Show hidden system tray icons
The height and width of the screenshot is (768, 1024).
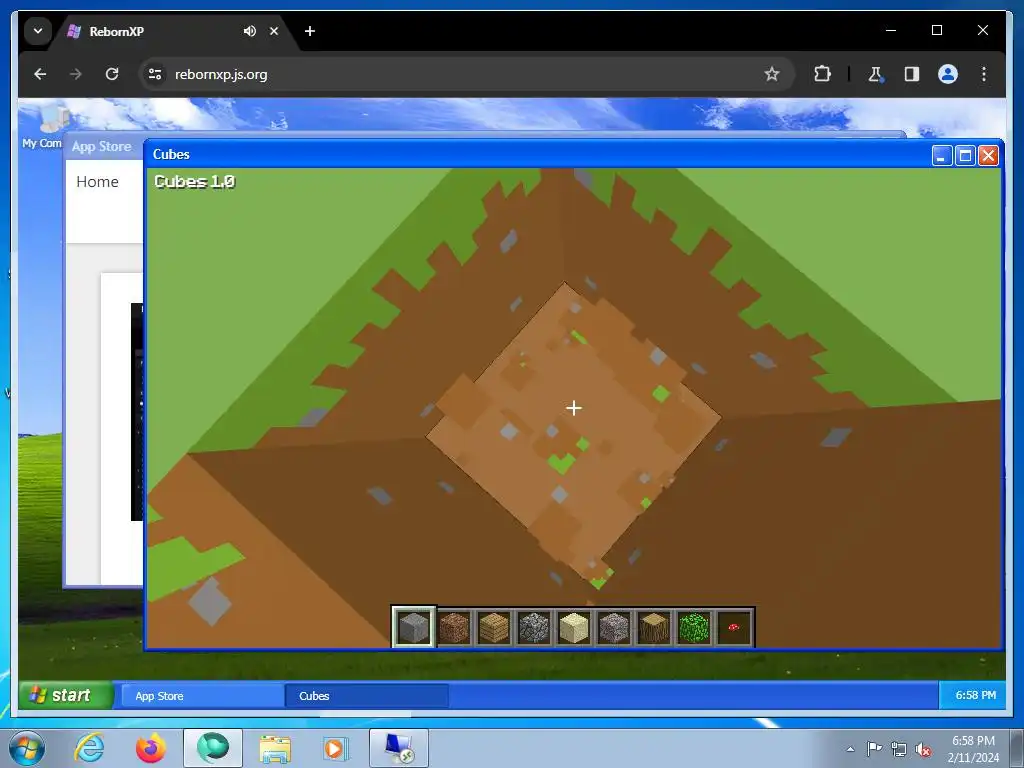point(850,749)
